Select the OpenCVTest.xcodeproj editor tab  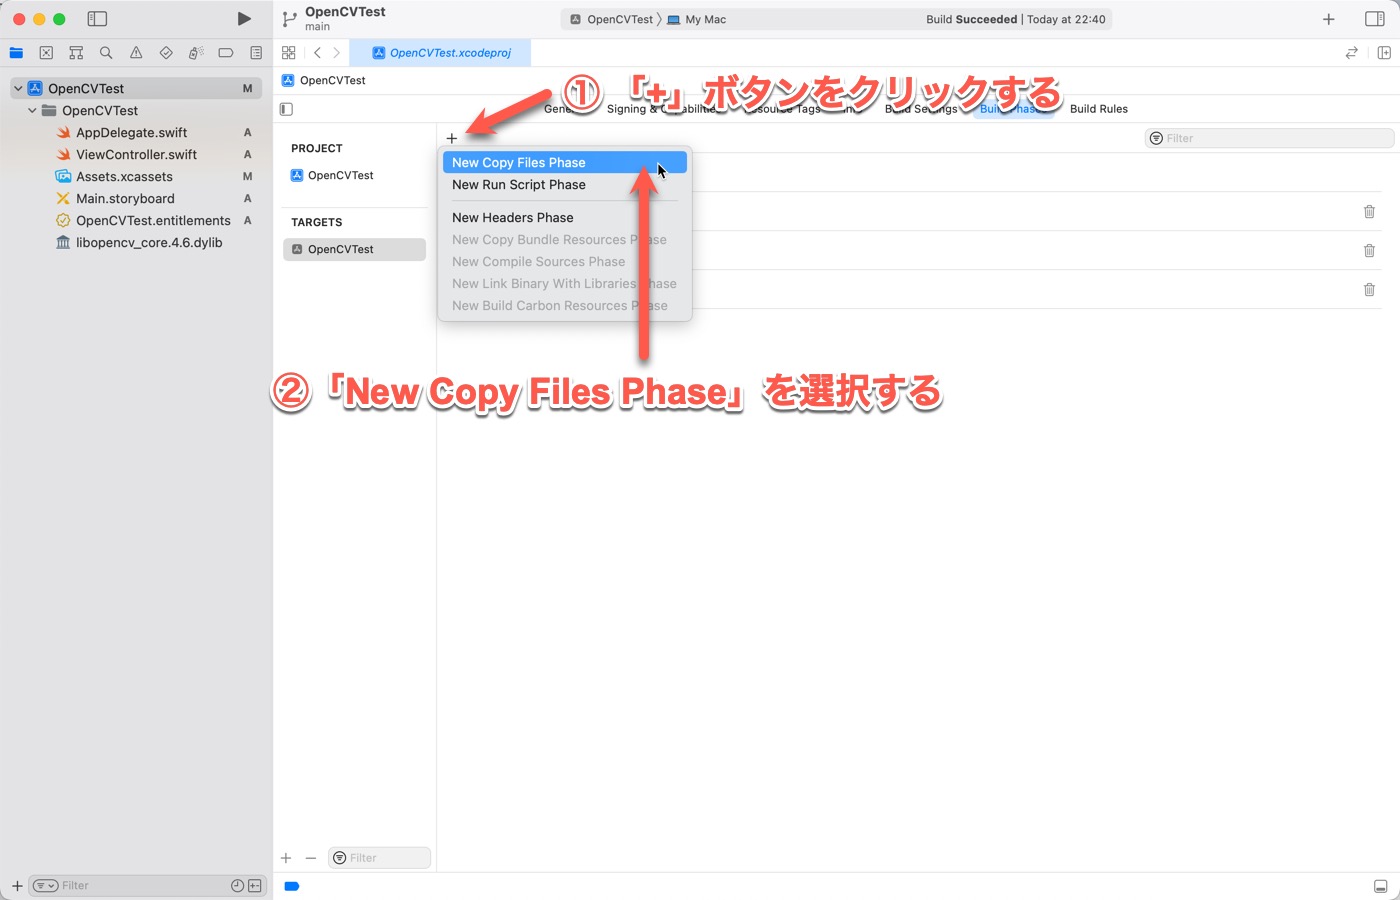[441, 53]
